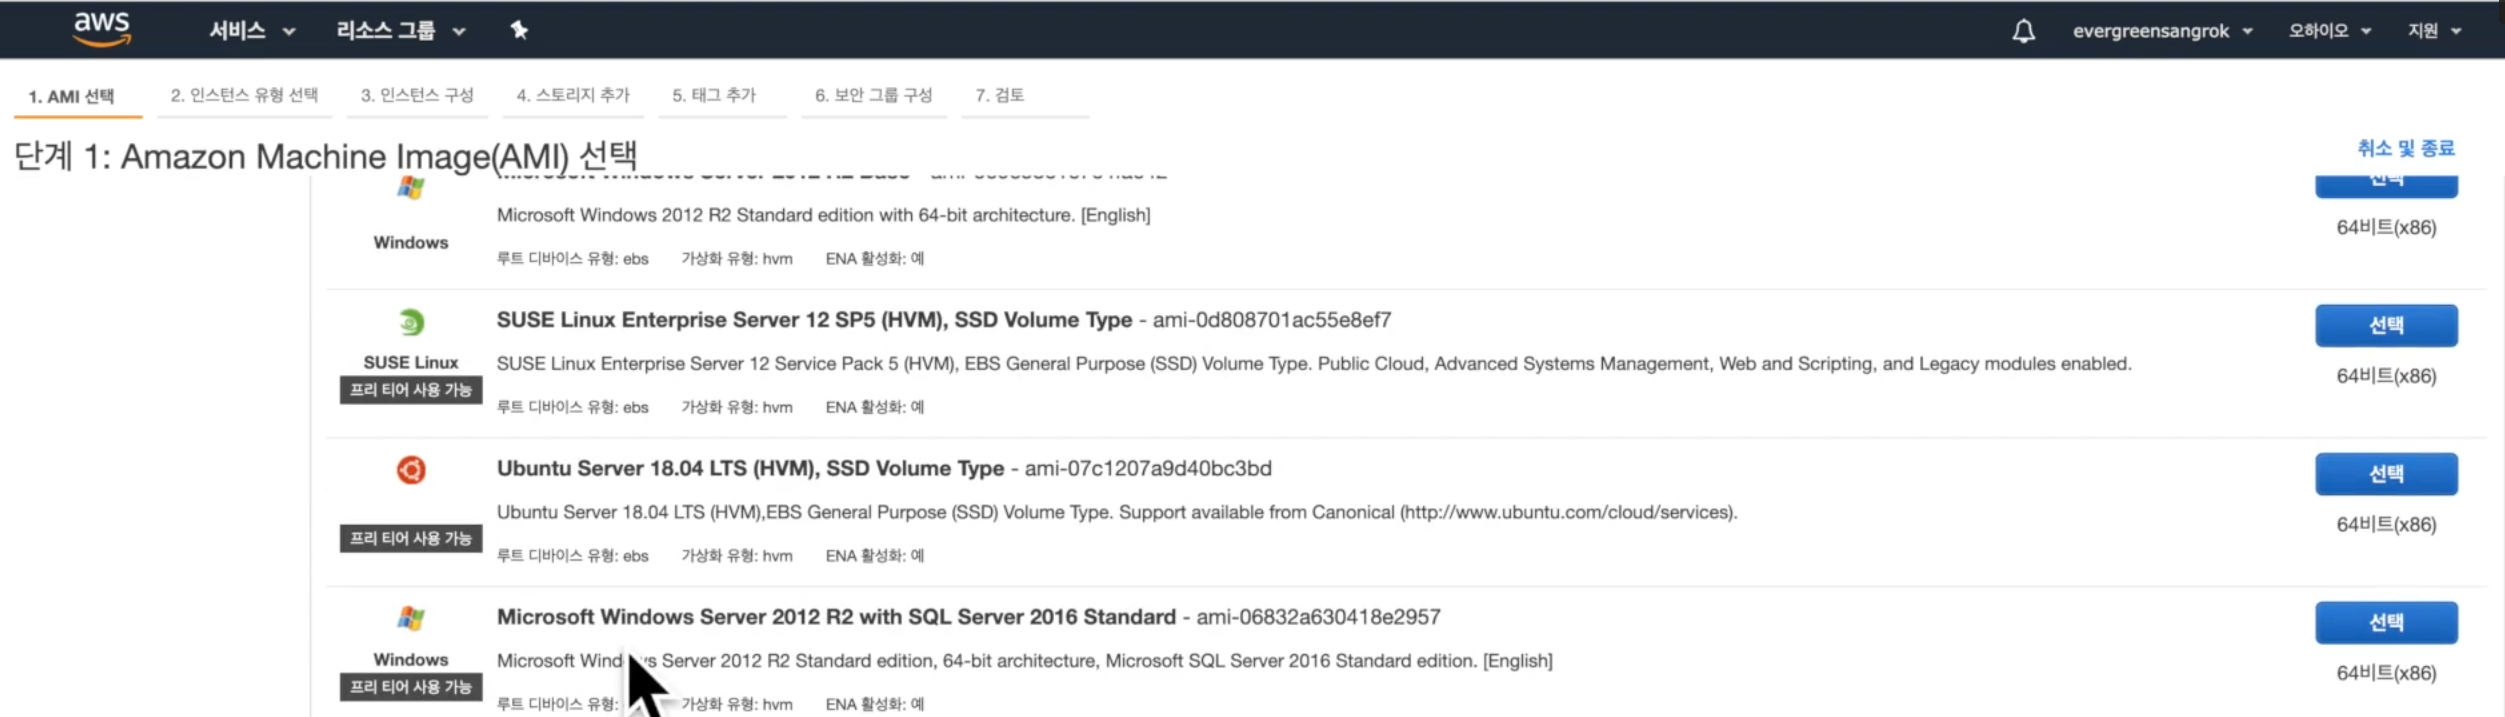Click the Ubuntu description with canonical URL
This screenshot has height=717, width=2505.
1117,512
